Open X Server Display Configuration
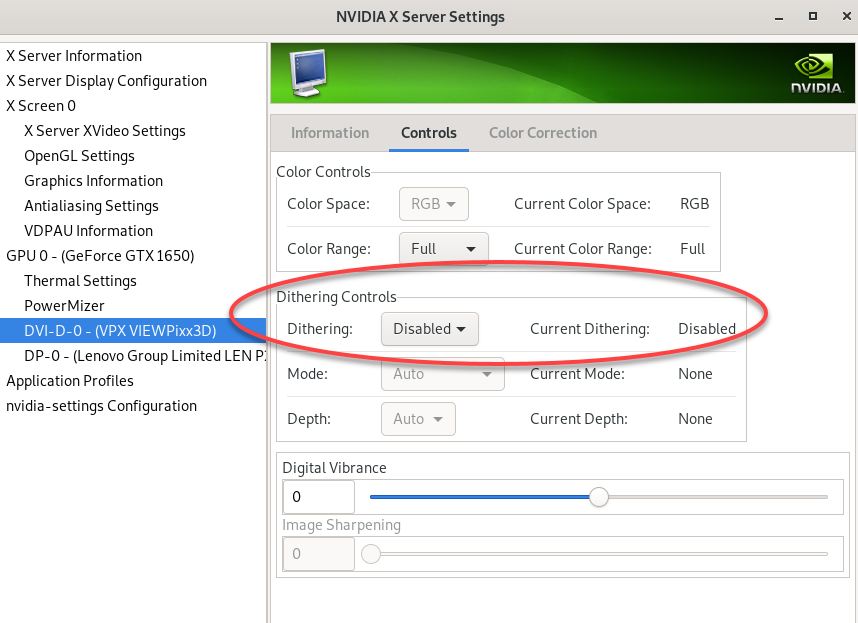The width and height of the screenshot is (858, 623). click(x=106, y=81)
